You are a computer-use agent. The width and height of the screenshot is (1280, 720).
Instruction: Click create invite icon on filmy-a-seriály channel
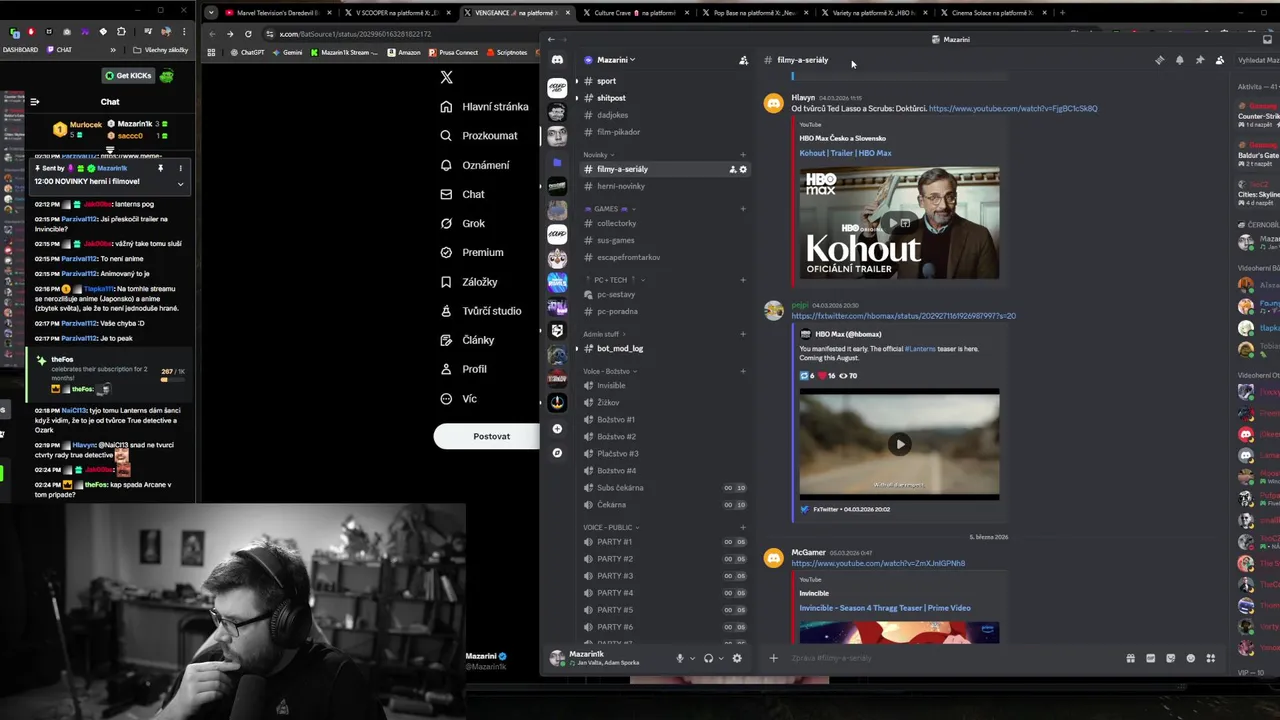click(732, 169)
